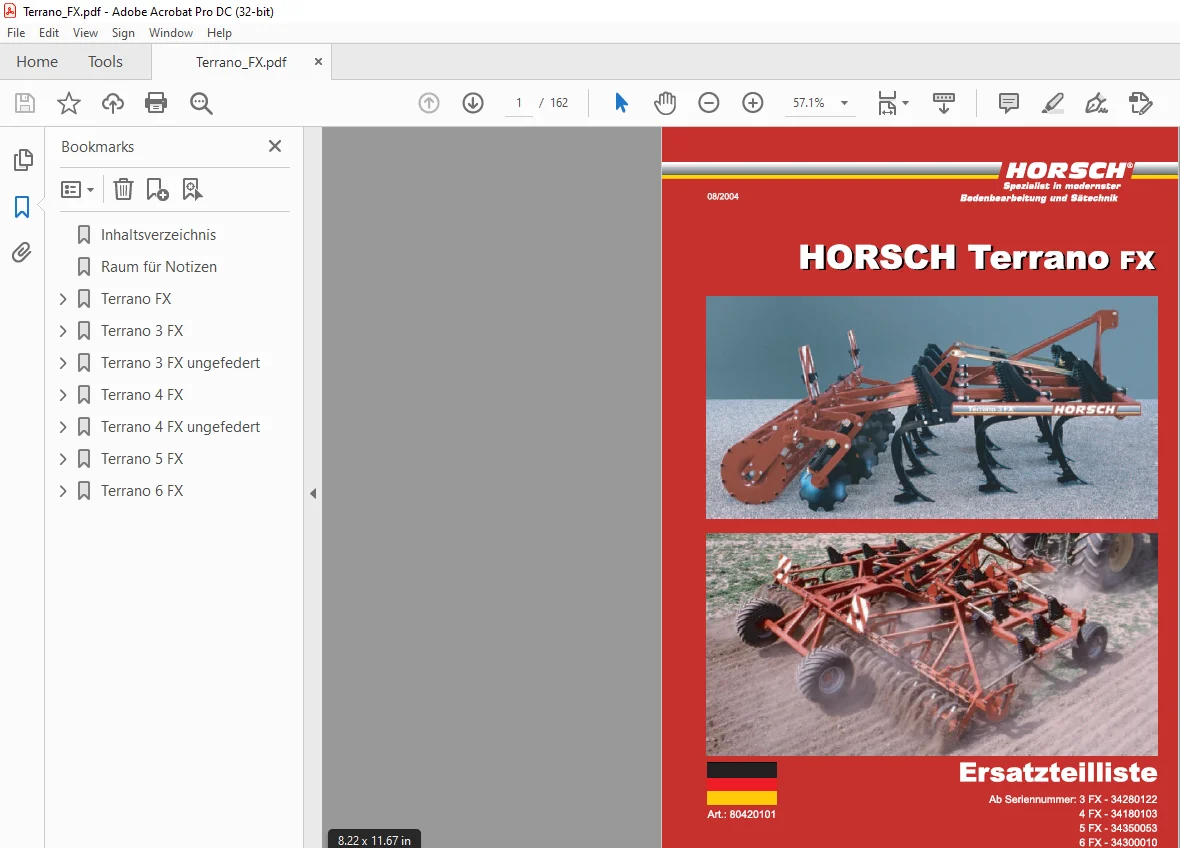Expand the Terrano FX bookmark
1180x848 pixels.
63,299
